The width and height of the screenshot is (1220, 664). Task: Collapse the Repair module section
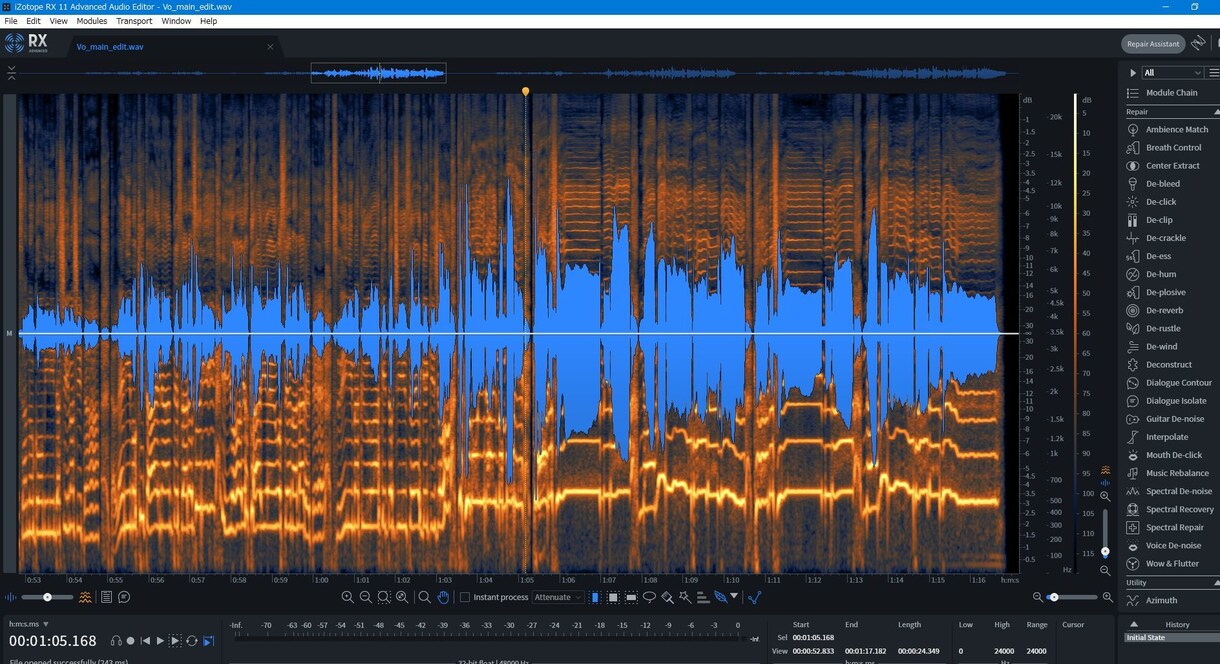(x=1216, y=112)
